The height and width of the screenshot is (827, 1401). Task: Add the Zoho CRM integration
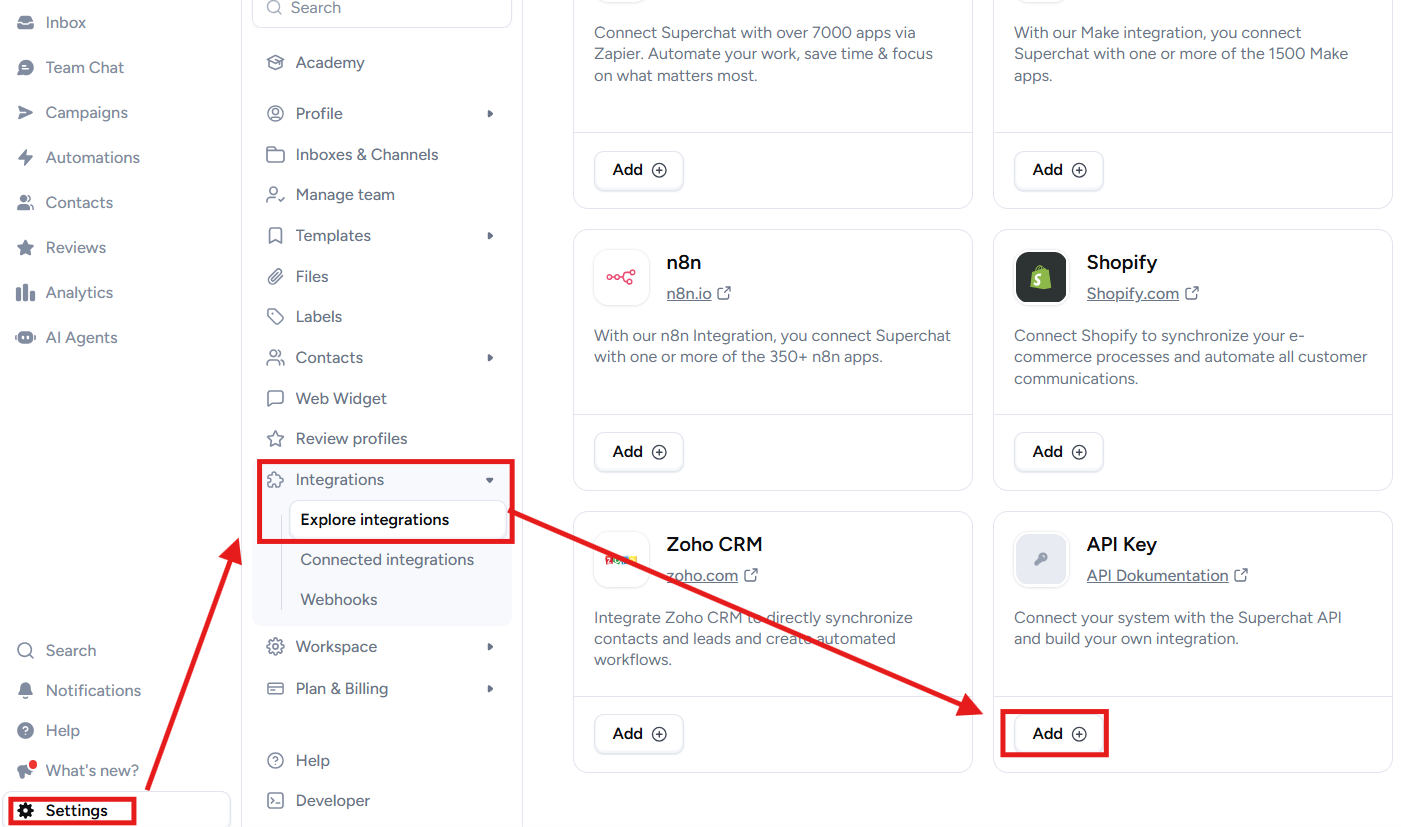[x=639, y=734]
